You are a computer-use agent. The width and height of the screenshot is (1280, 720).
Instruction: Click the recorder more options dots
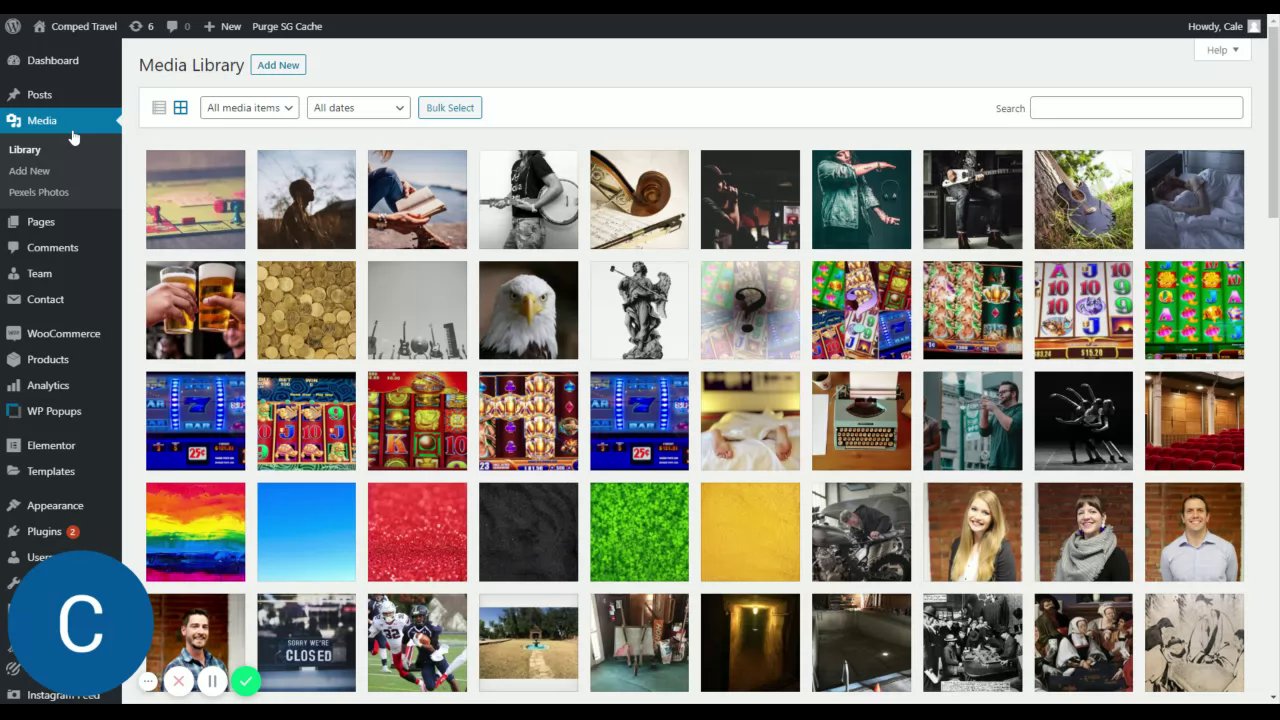tap(148, 682)
